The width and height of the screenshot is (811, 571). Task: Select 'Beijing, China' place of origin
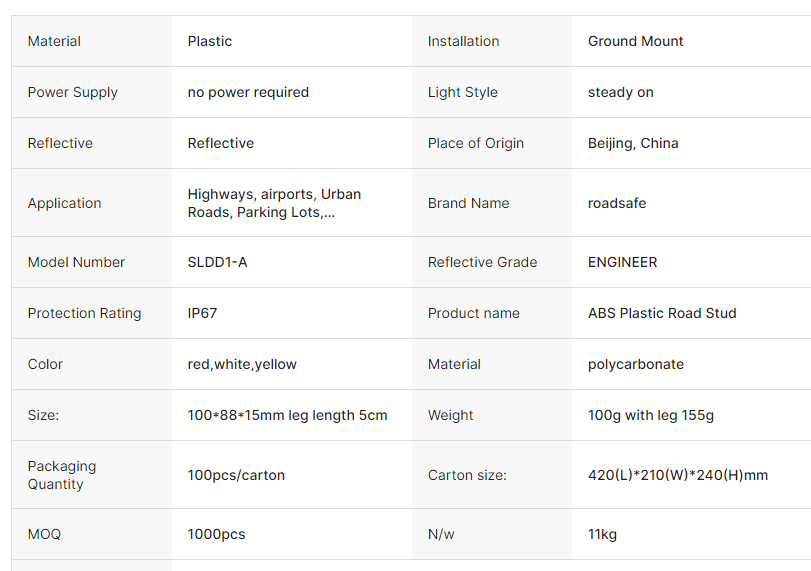(x=633, y=143)
